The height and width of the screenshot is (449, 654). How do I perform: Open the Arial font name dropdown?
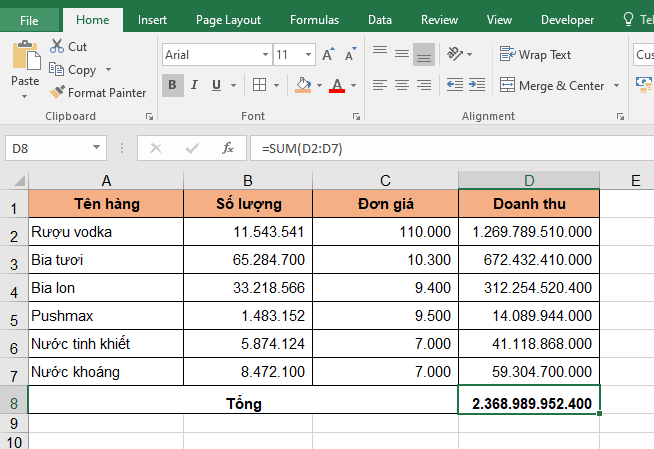pos(263,55)
